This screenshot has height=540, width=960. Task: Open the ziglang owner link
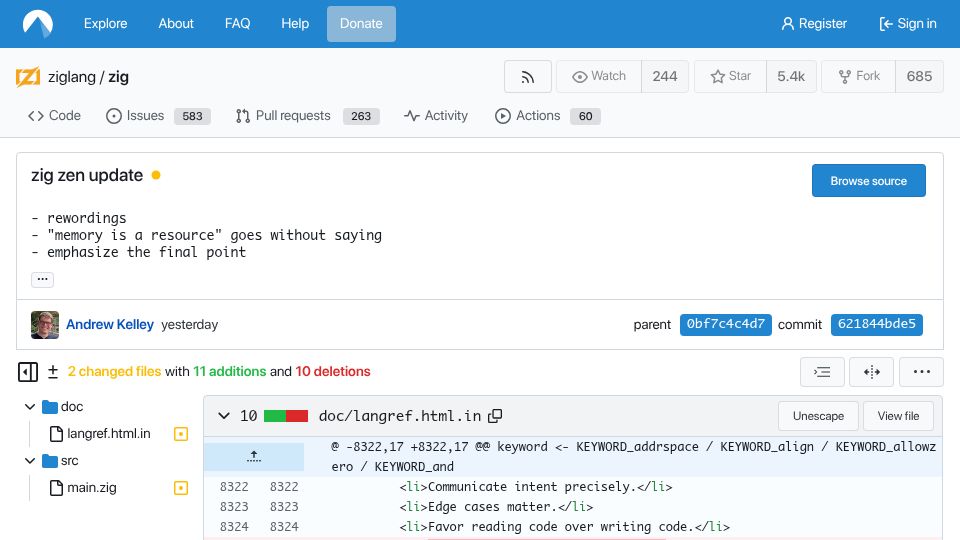72,77
